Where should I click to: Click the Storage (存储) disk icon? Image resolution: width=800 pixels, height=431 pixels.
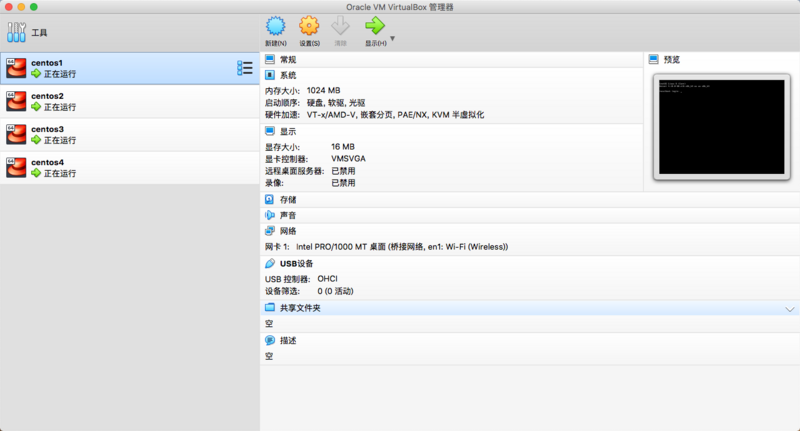click(270, 199)
